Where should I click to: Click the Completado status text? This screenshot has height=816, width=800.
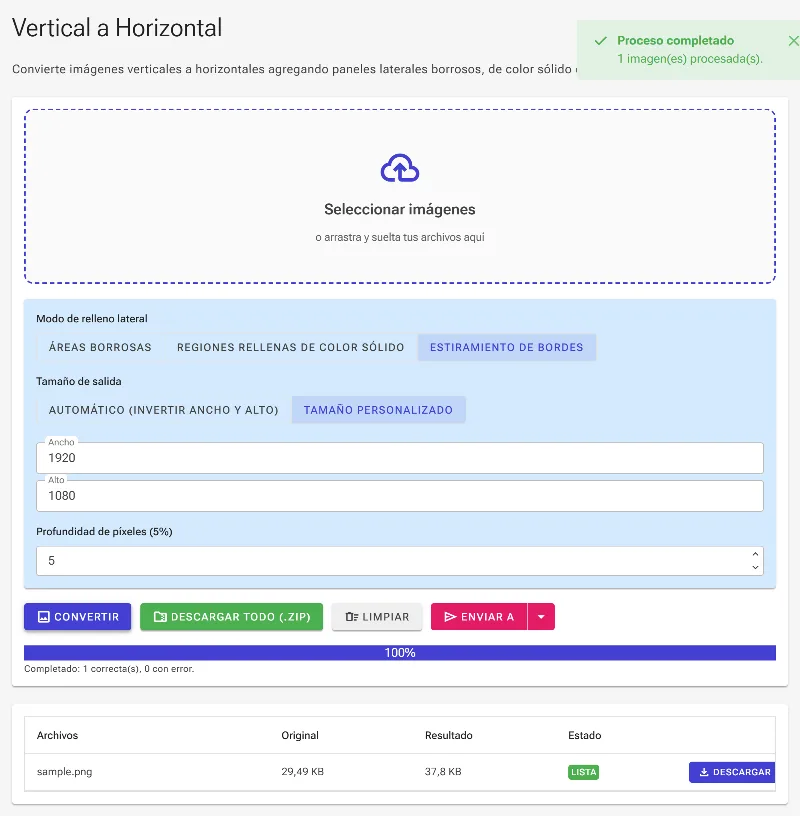point(109,669)
